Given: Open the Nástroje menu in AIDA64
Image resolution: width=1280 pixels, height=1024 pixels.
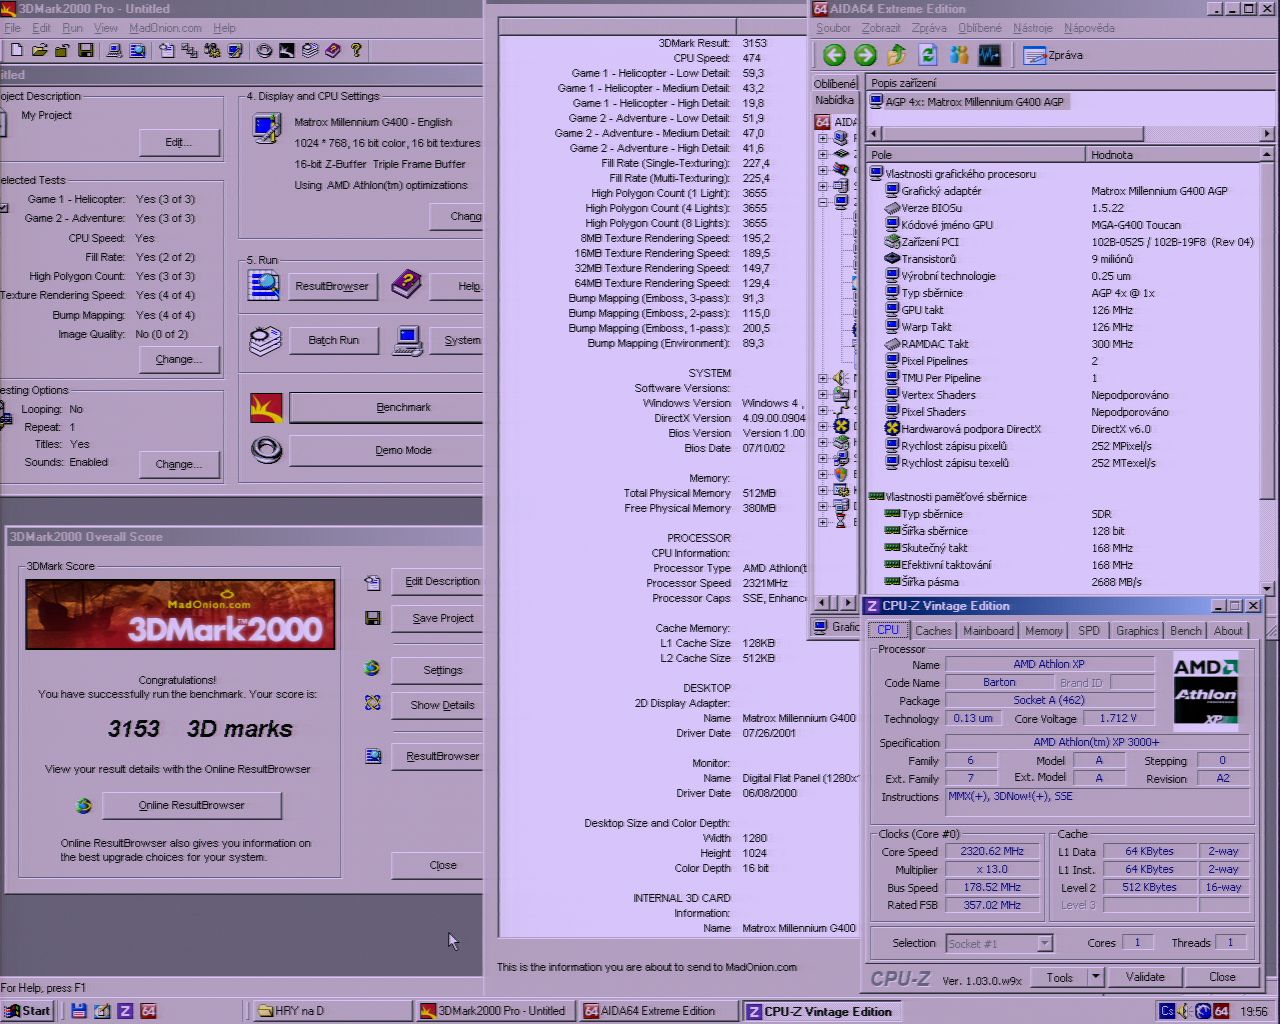Looking at the screenshot, I should [1033, 28].
